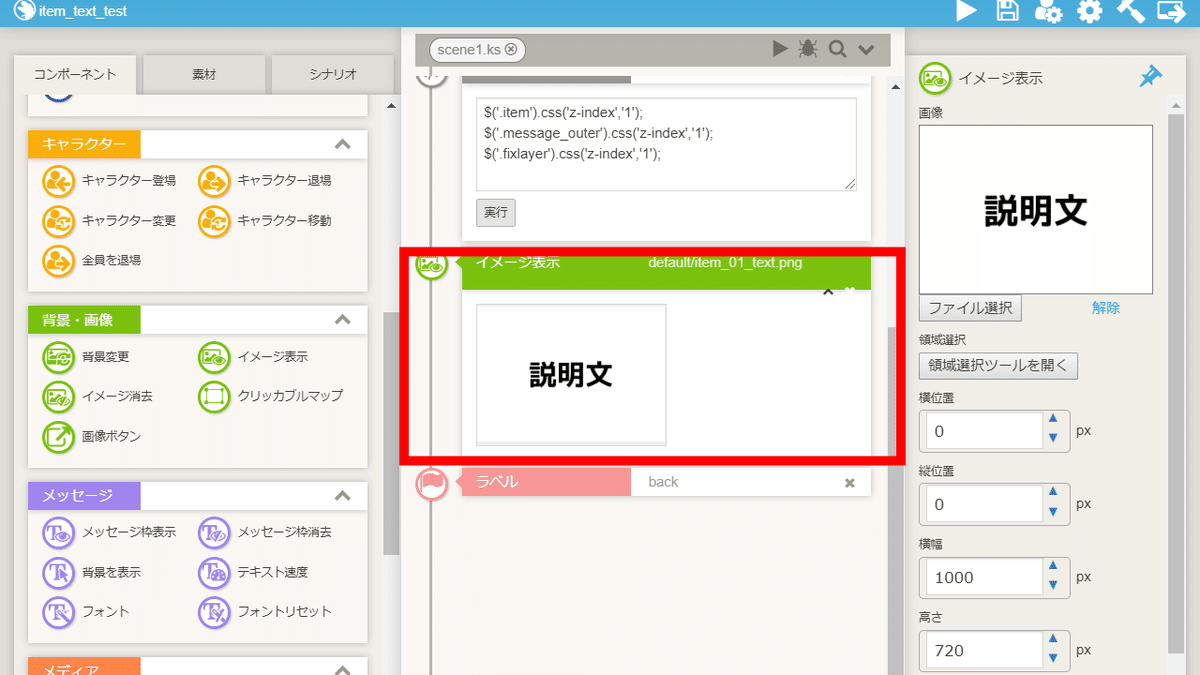The width and height of the screenshot is (1200, 675).
Task: Increase 縦位置 with up arrow
Action: tap(1052, 493)
